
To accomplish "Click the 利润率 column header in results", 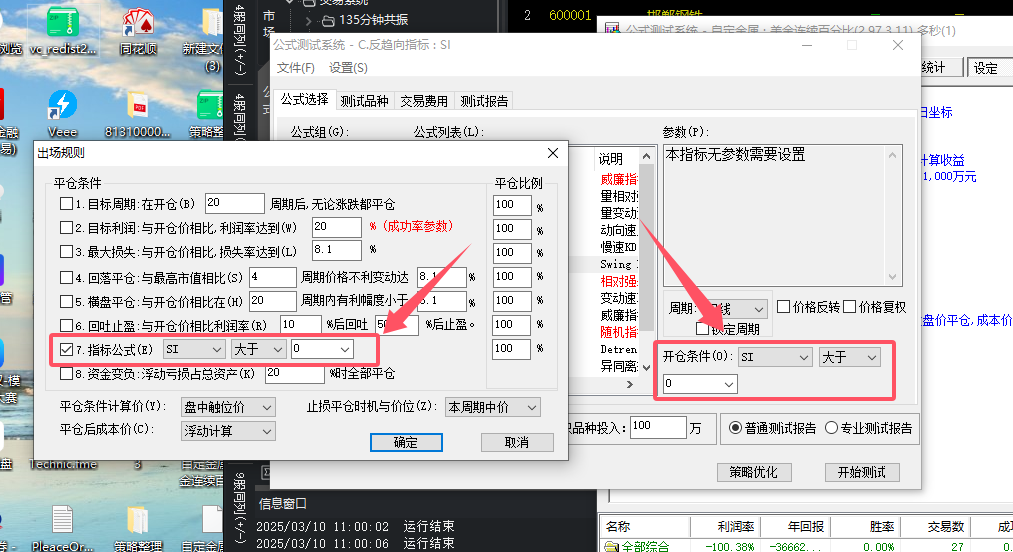I will [x=725, y=527].
